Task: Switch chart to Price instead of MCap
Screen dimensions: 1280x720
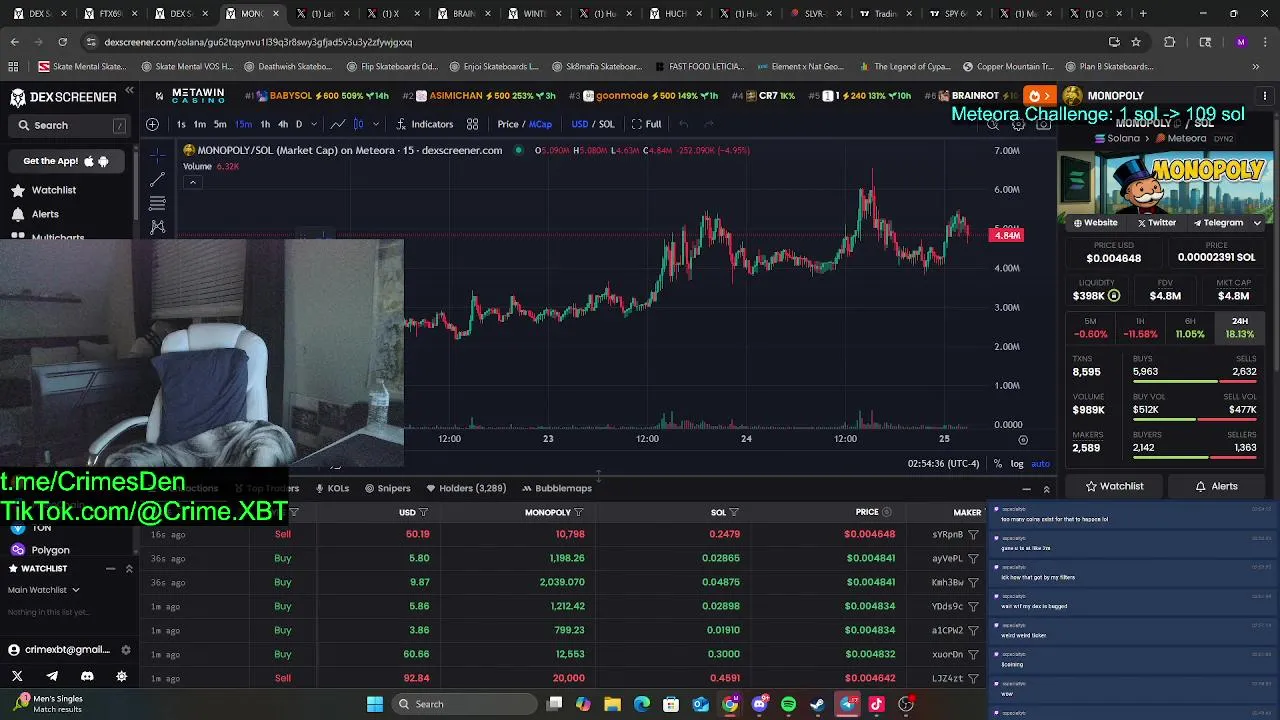Action: [x=508, y=124]
